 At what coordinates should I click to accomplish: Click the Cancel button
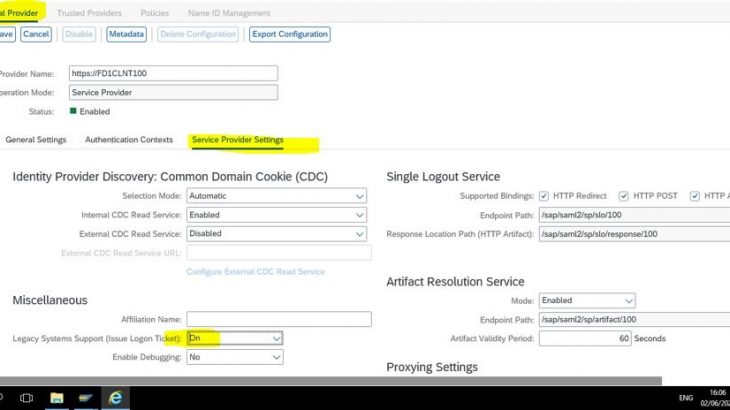pyautogui.click(x=36, y=34)
